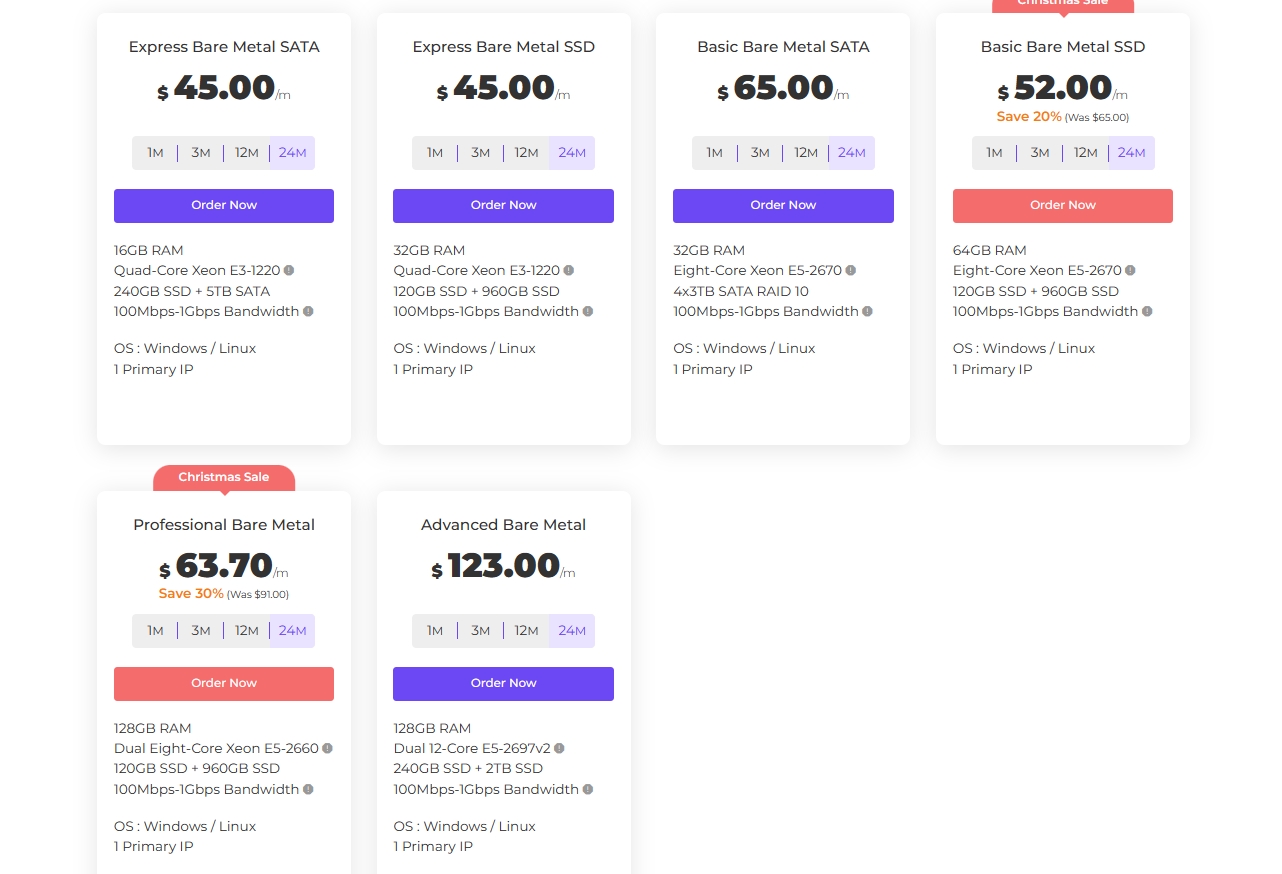Click info icon beside Quad-Core Xeon E3-1220 in Express SATA
This screenshot has width=1282, height=874.
[x=289, y=270]
